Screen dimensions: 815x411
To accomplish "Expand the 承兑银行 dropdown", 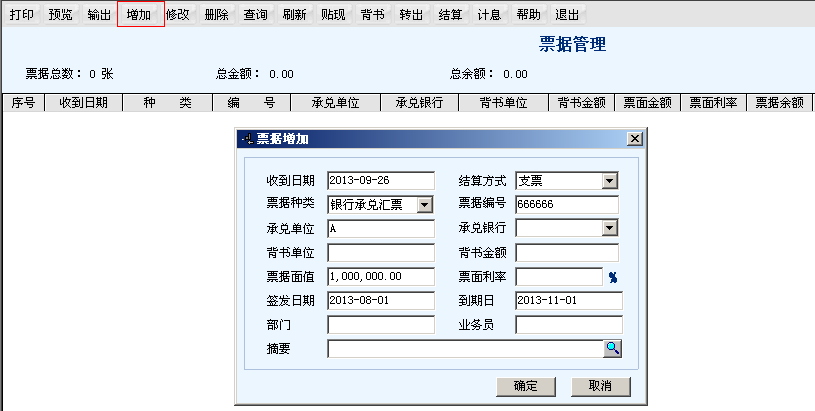I will [x=609, y=228].
